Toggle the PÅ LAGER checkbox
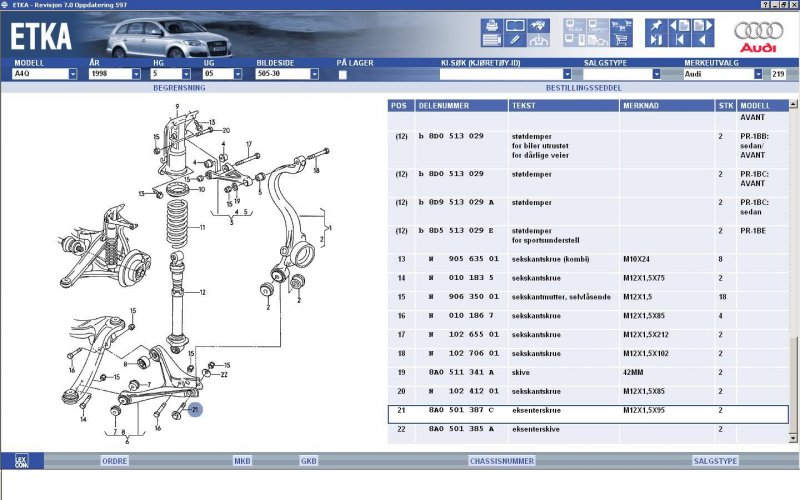The width and height of the screenshot is (800, 500). [343, 74]
